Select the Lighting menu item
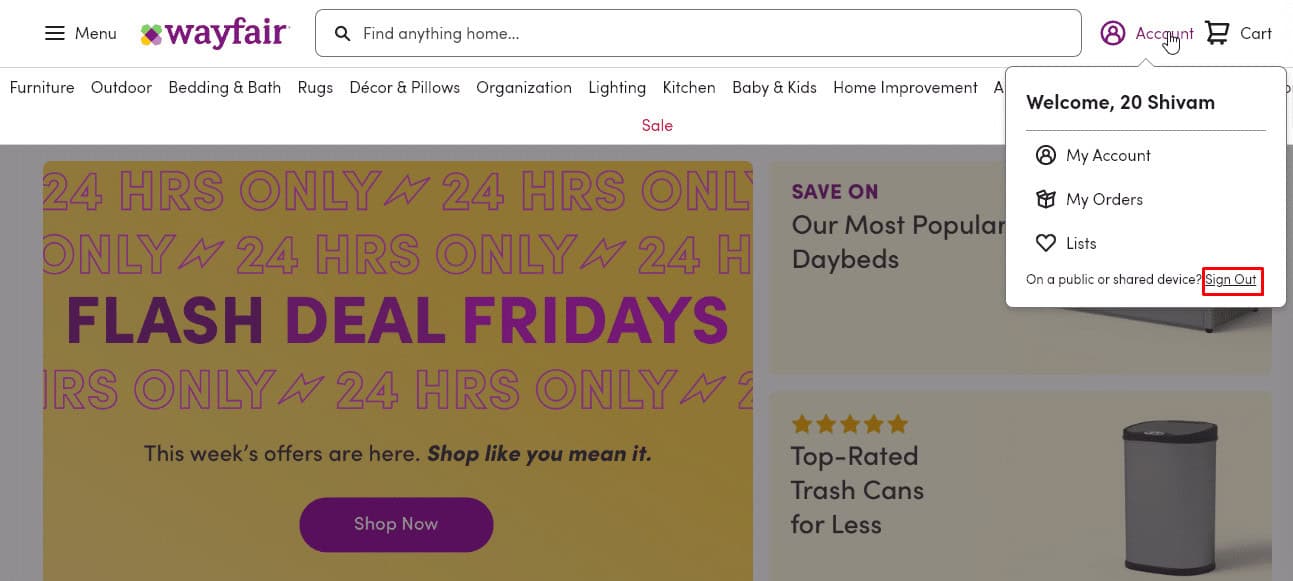The width and height of the screenshot is (1293, 581). [x=617, y=88]
